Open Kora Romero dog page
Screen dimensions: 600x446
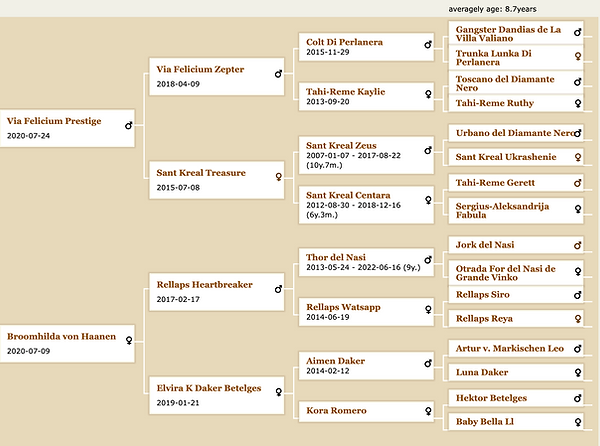(x=337, y=410)
